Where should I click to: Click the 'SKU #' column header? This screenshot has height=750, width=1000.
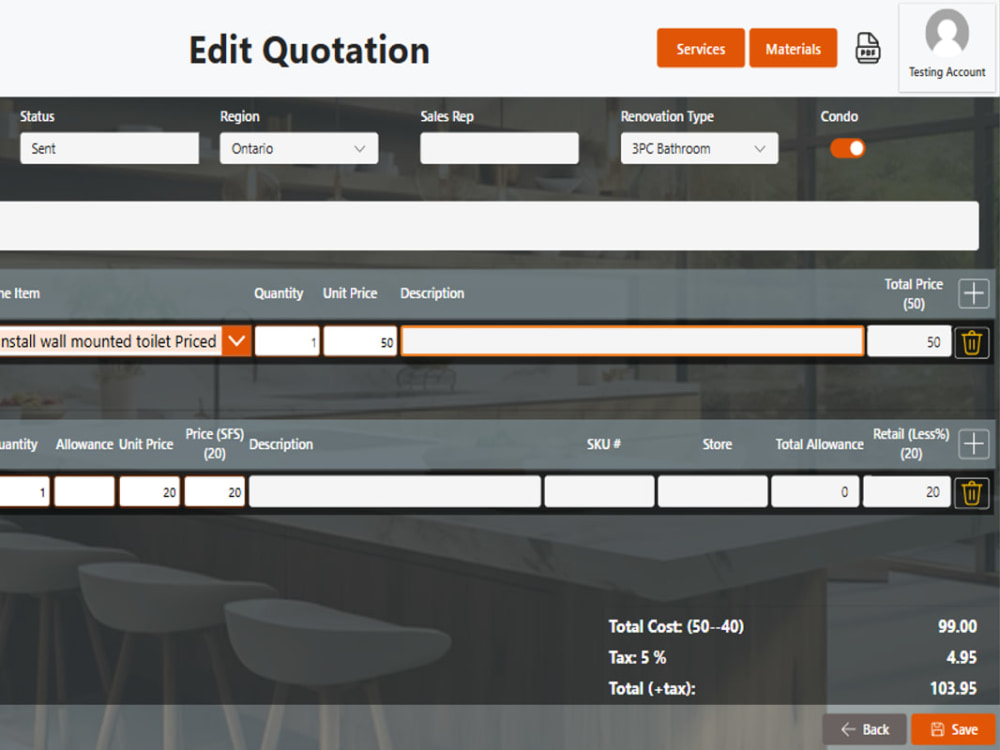603,445
